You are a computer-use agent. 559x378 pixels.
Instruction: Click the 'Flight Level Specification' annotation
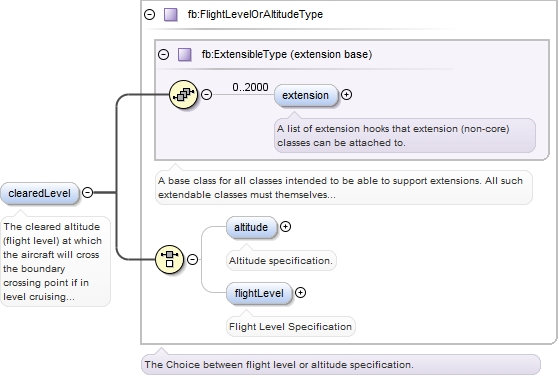291,327
